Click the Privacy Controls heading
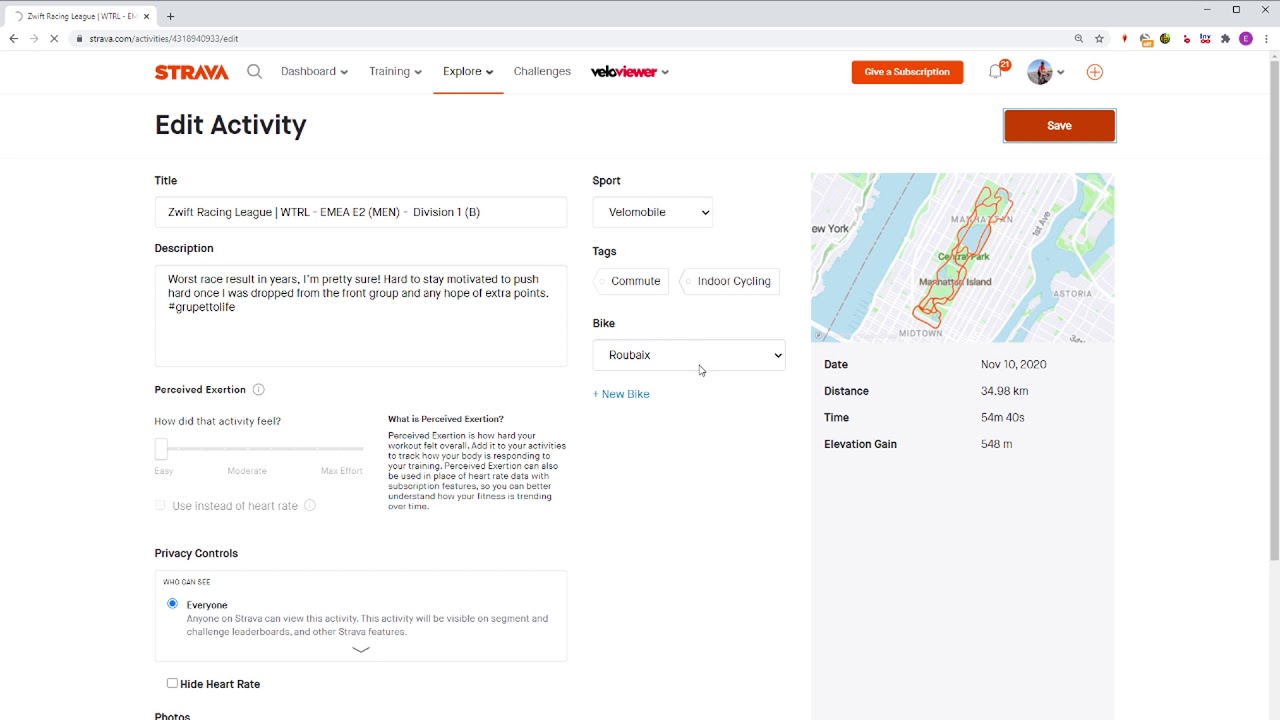The height and width of the screenshot is (720, 1280). coord(196,553)
